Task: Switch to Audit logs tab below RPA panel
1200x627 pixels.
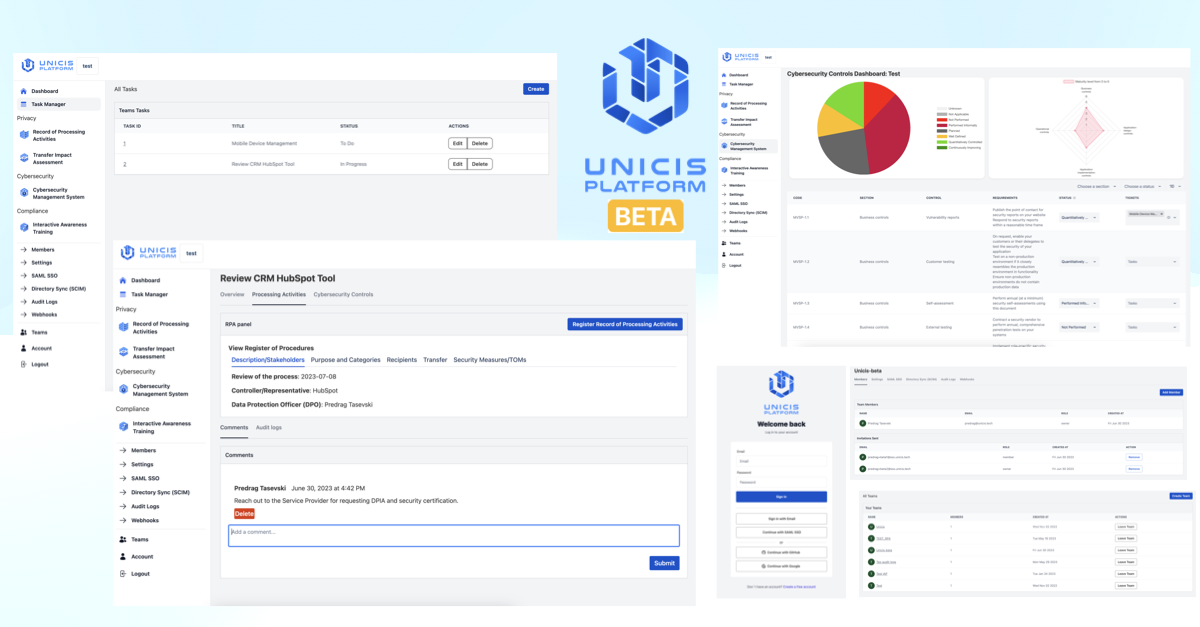Action: [269, 428]
